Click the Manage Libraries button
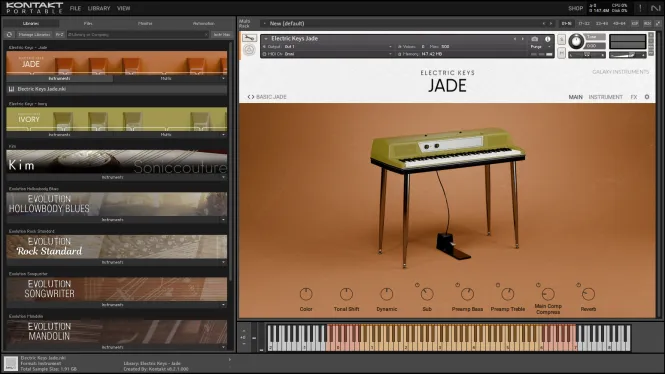The width and height of the screenshot is (665, 374). [34, 34]
